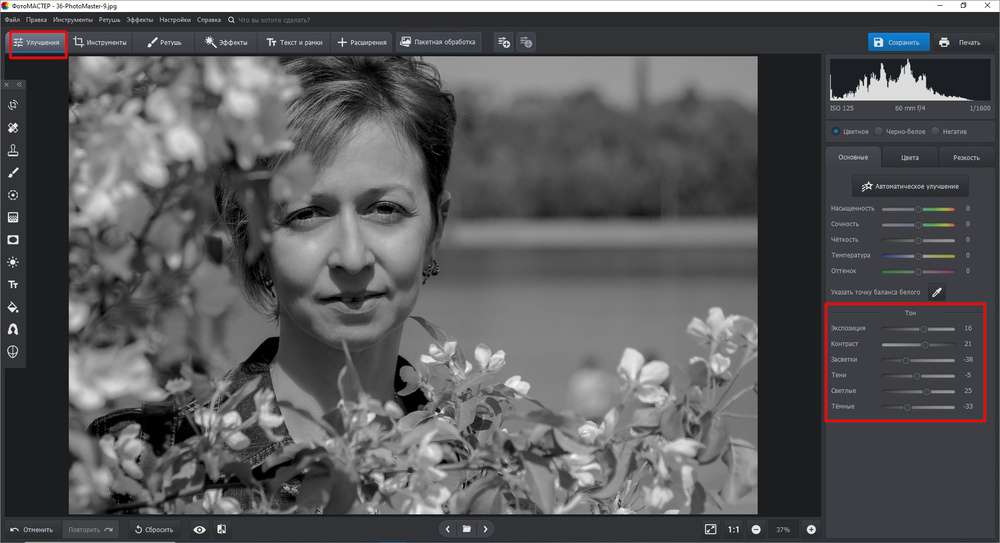Click the fit-to-screen icon in bottom bar
The width and height of the screenshot is (1000, 543).
(710, 529)
